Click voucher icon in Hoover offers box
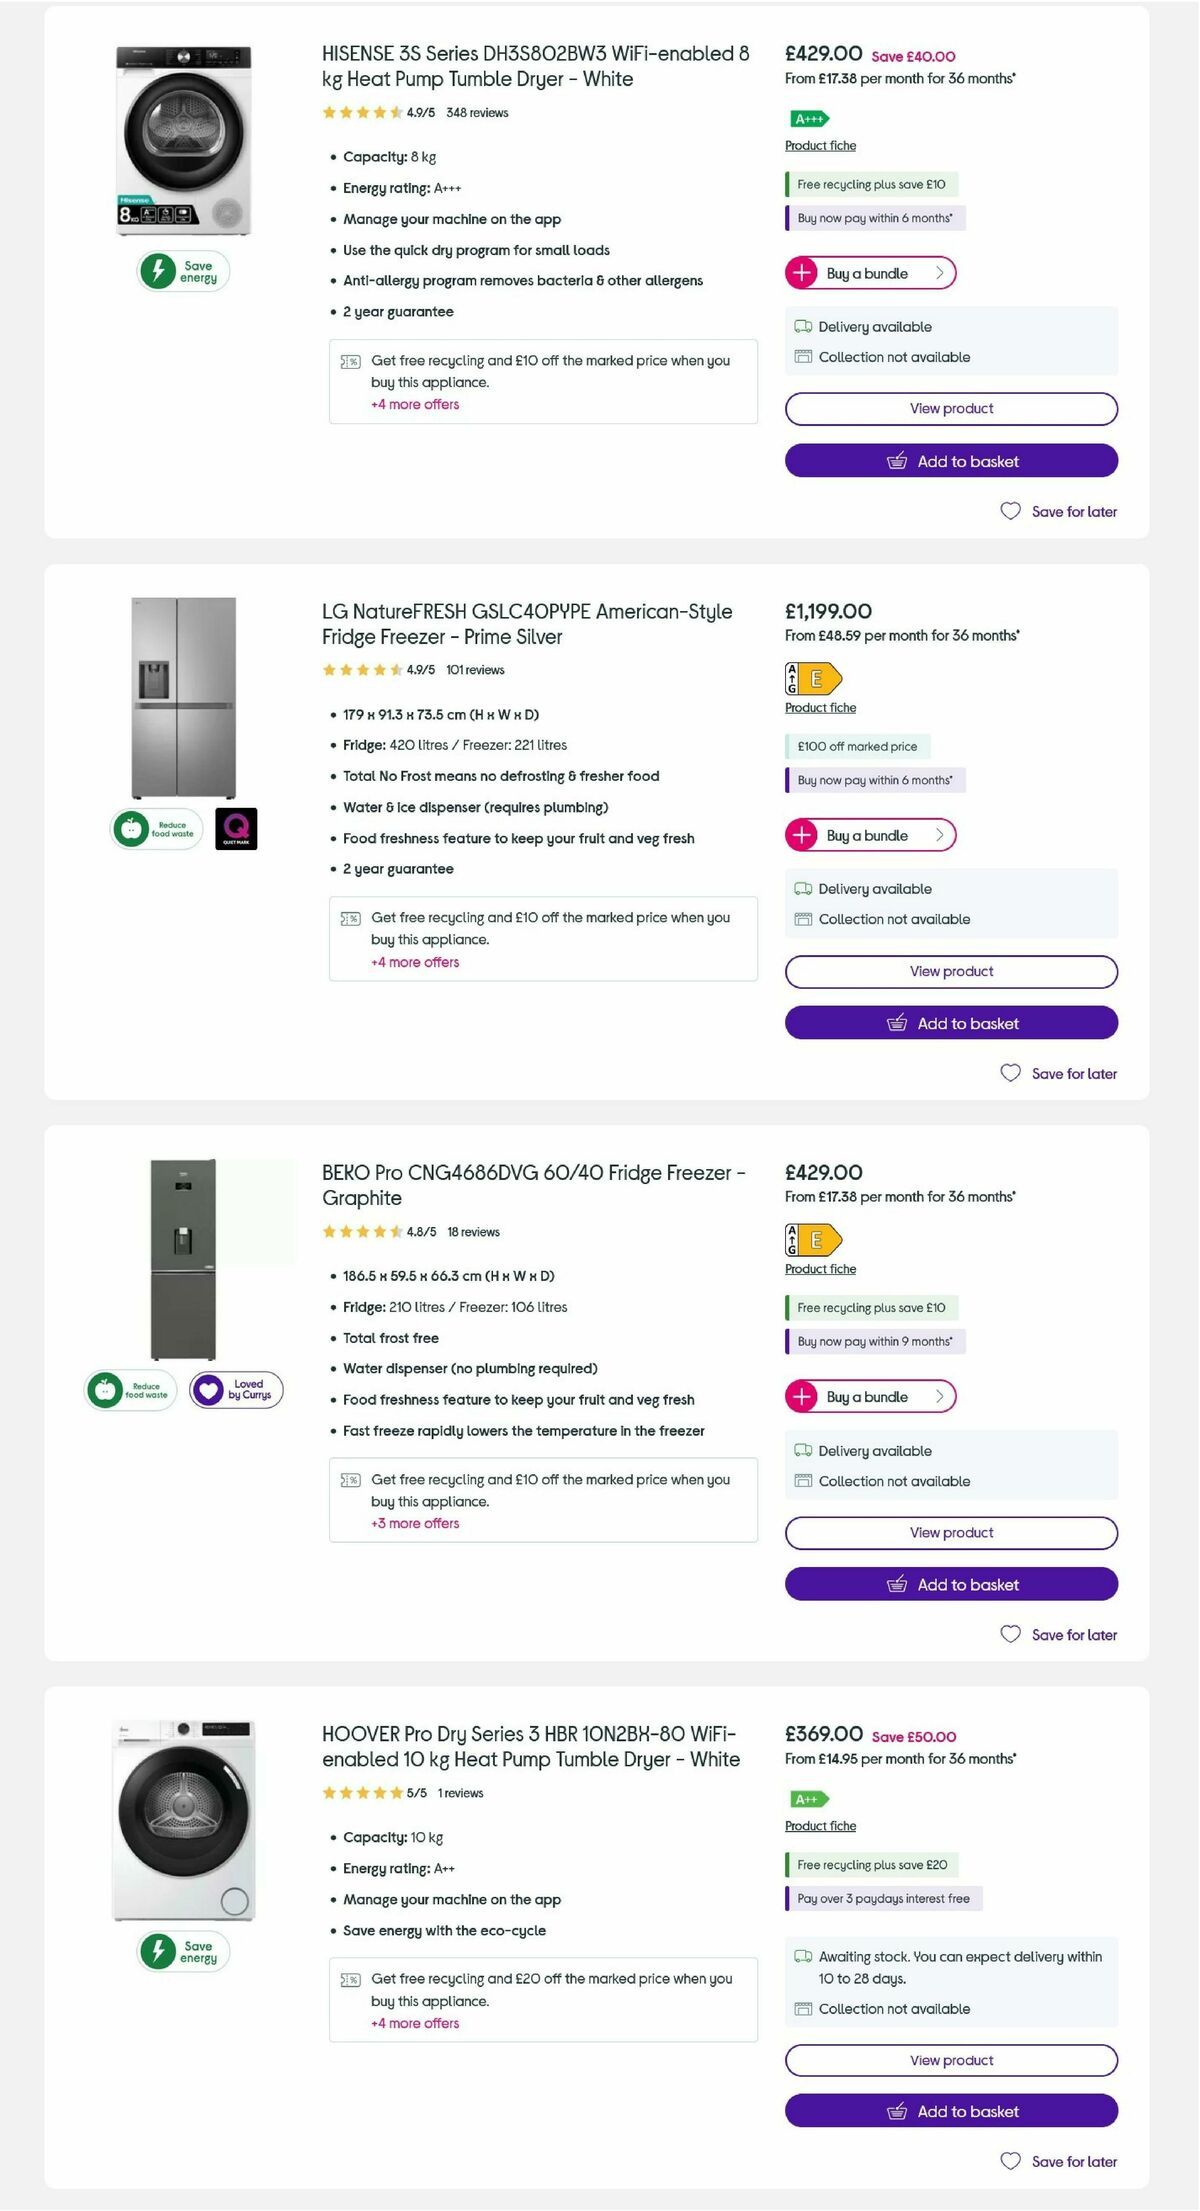 pos(350,1978)
